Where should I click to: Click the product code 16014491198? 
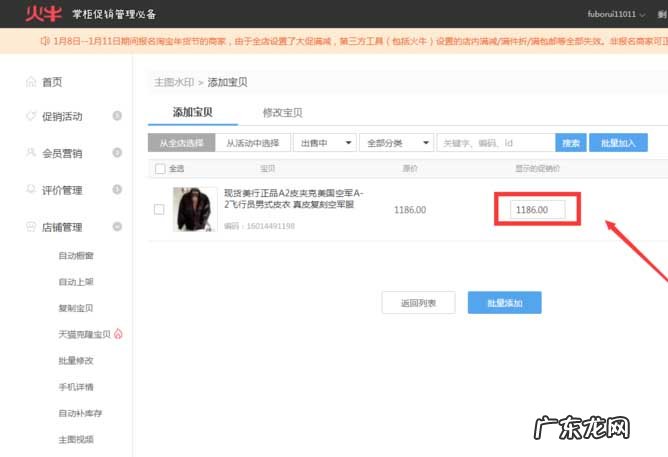(x=271, y=226)
